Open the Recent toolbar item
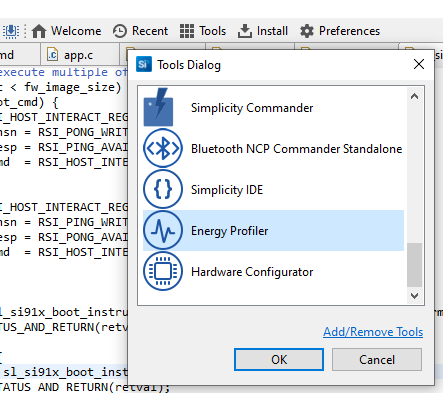This screenshot has width=443, height=393. [140, 31]
